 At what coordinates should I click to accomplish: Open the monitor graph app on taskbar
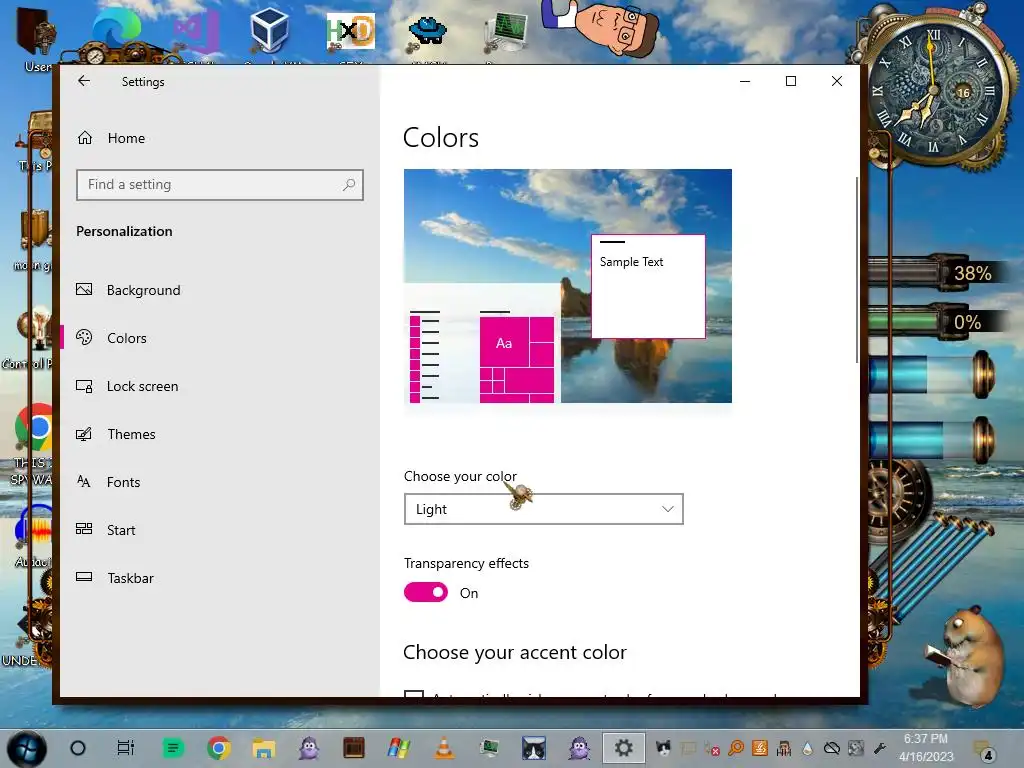[488, 748]
